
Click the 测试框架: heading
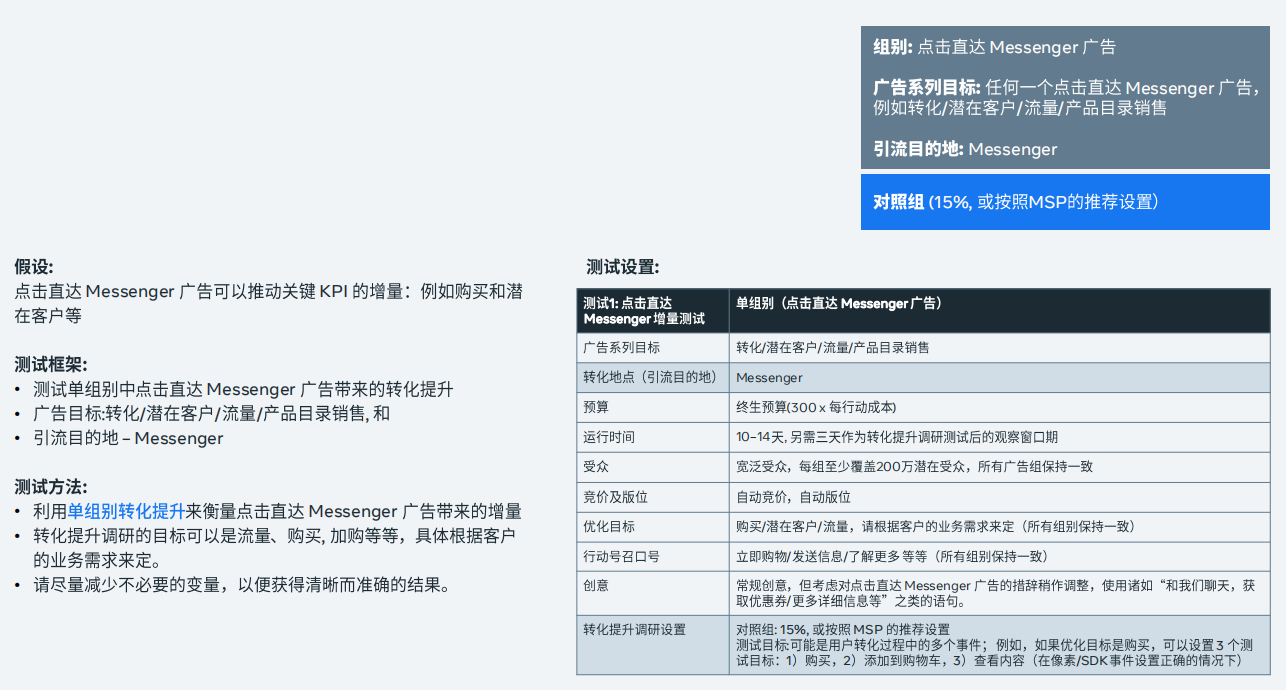point(51,365)
